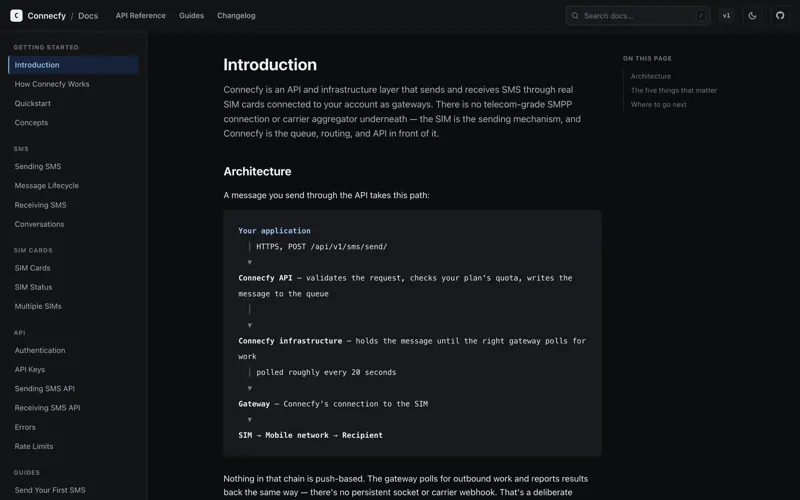Click the bold 'Gateway' label in the diagram
Viewport: 800px width, 500px height.
[254, 404]
